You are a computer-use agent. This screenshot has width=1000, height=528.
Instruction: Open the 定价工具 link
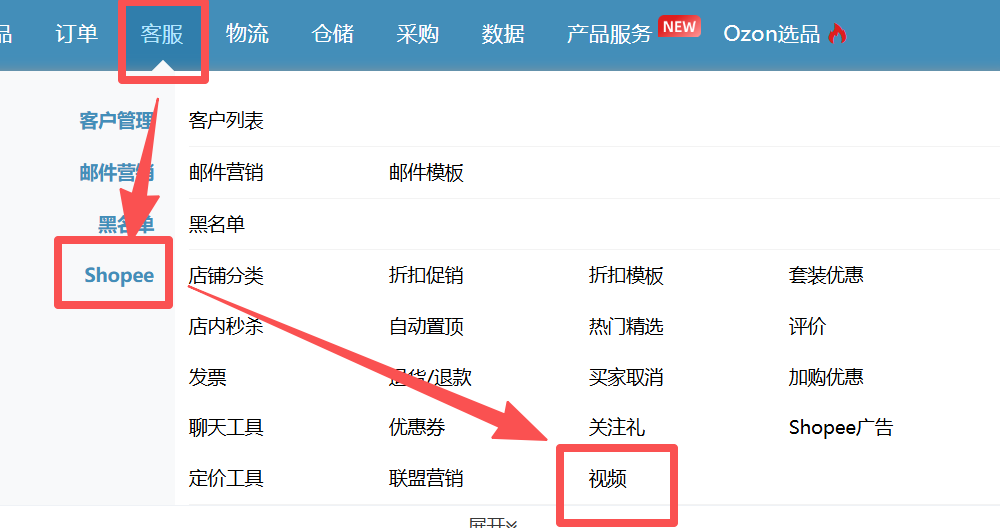tap(226, 478)
